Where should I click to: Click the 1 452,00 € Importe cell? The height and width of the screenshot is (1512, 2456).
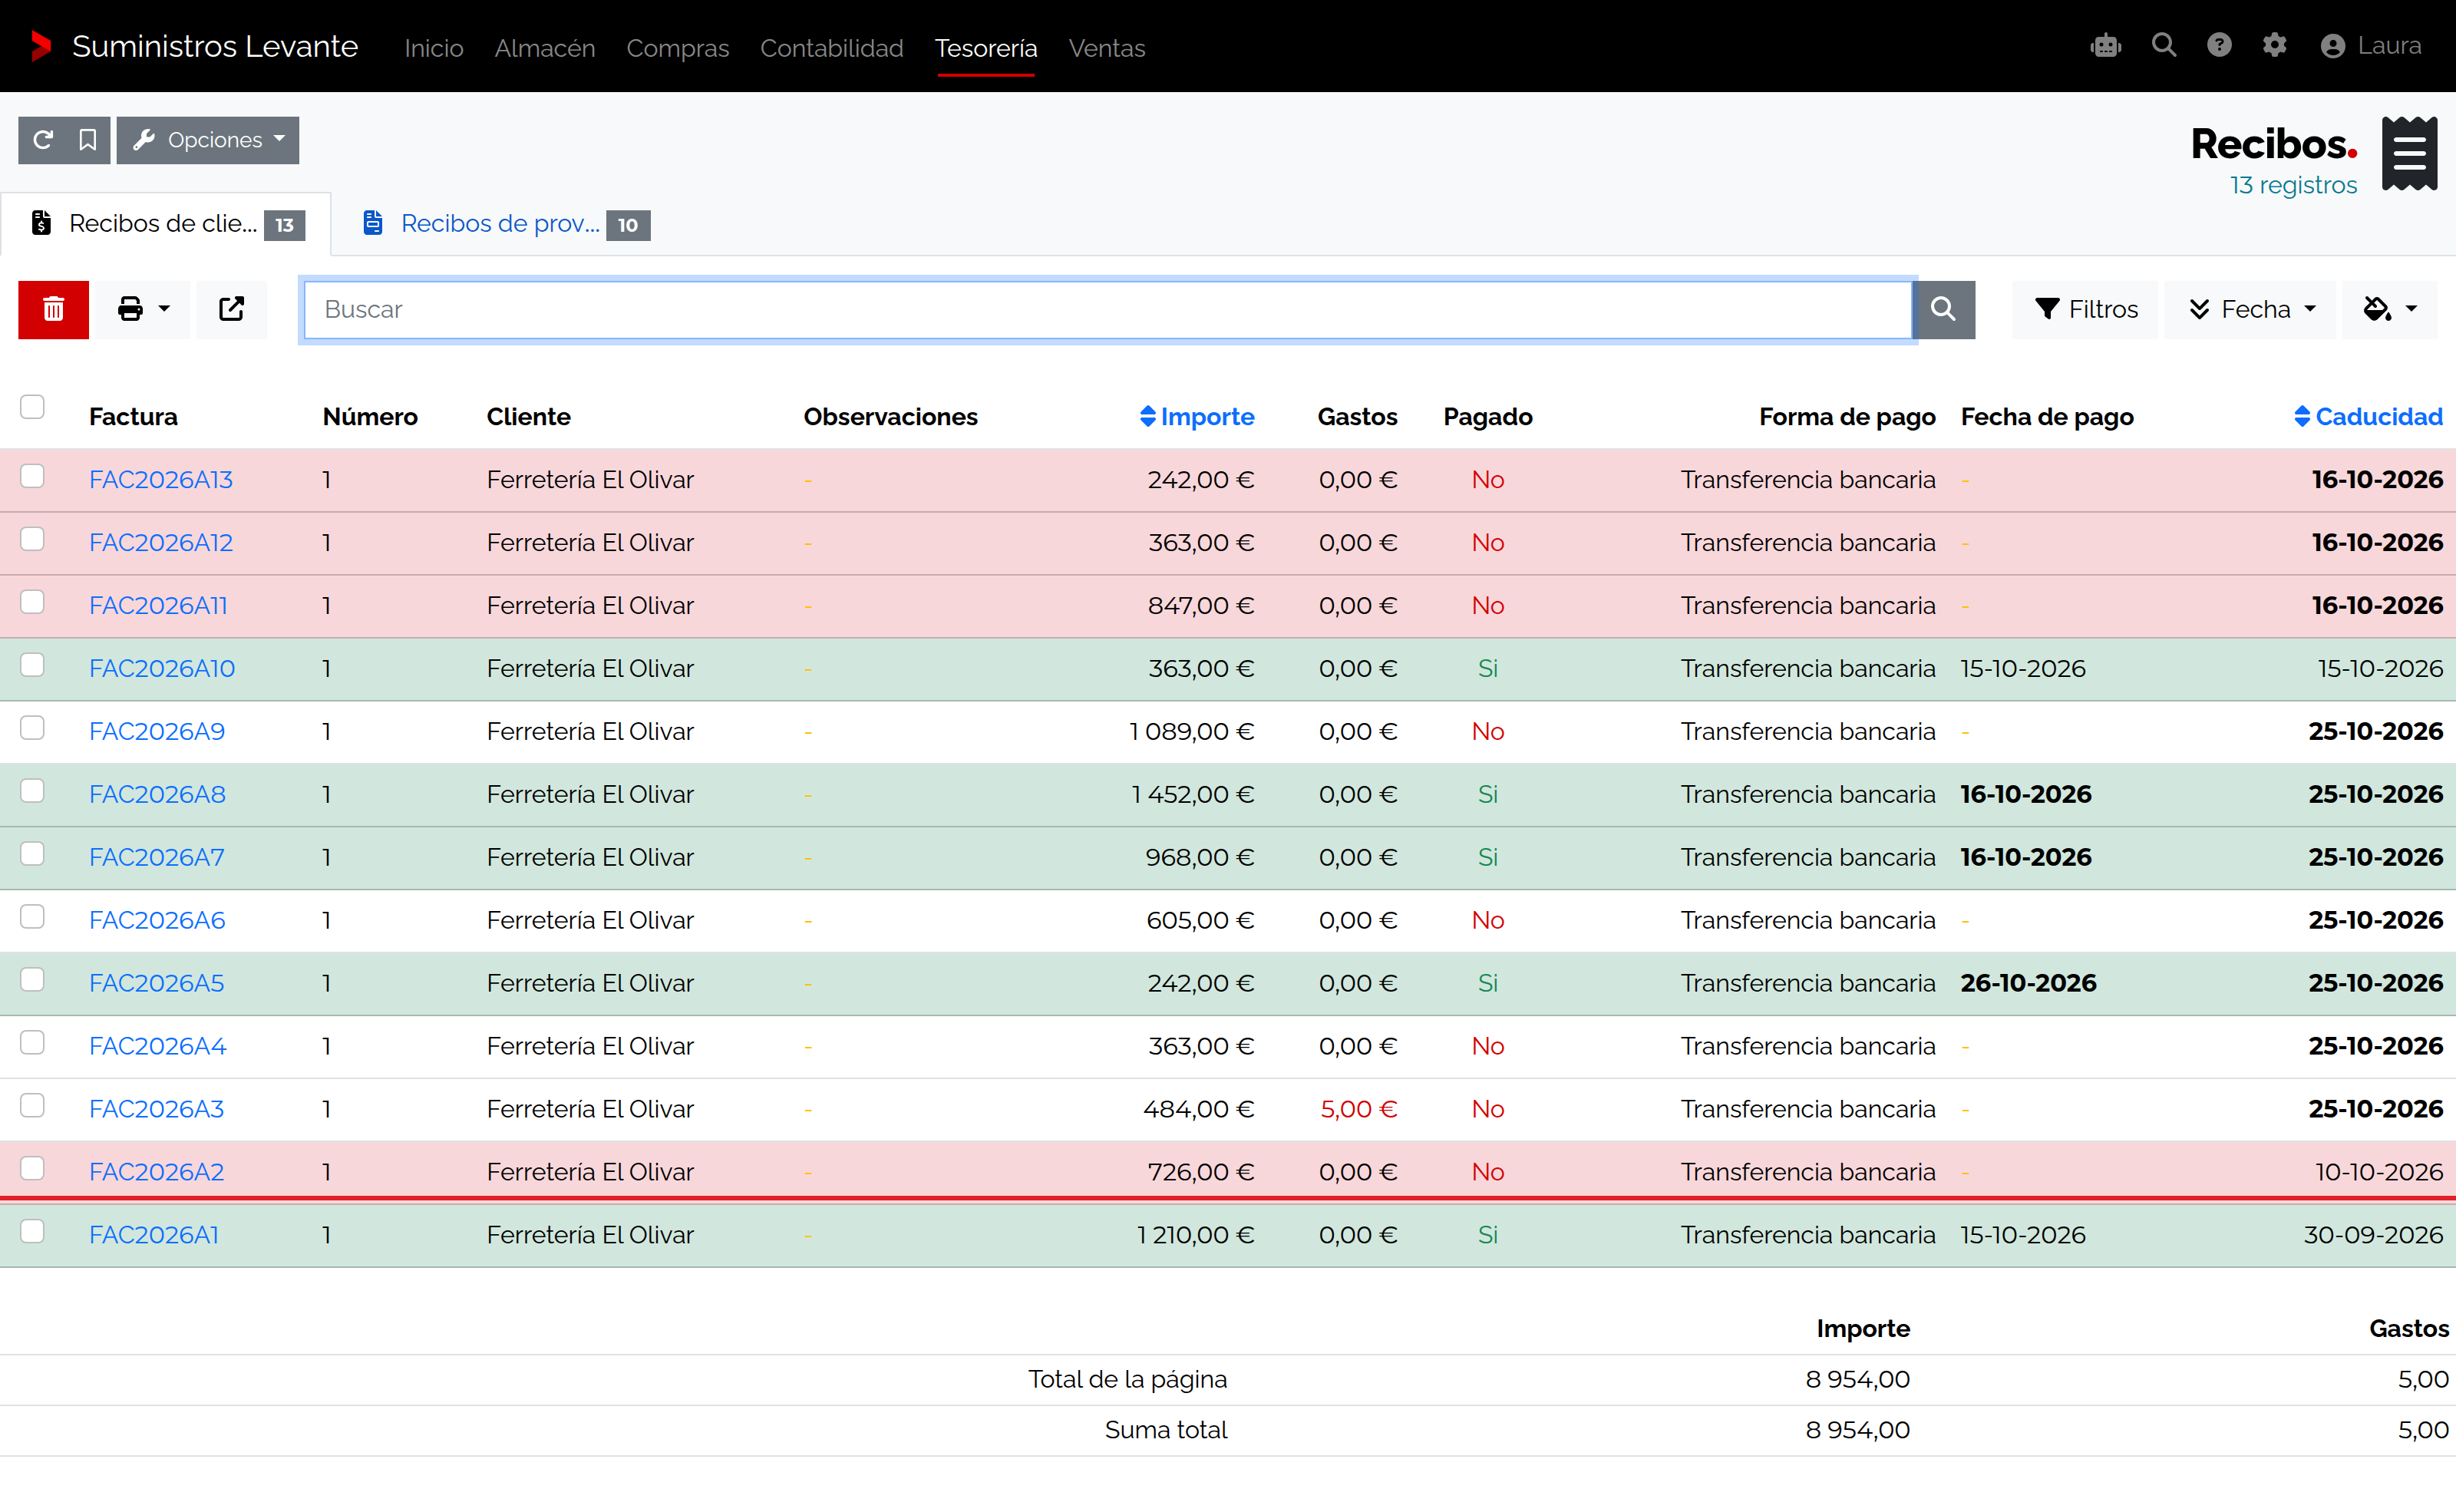1192,794
